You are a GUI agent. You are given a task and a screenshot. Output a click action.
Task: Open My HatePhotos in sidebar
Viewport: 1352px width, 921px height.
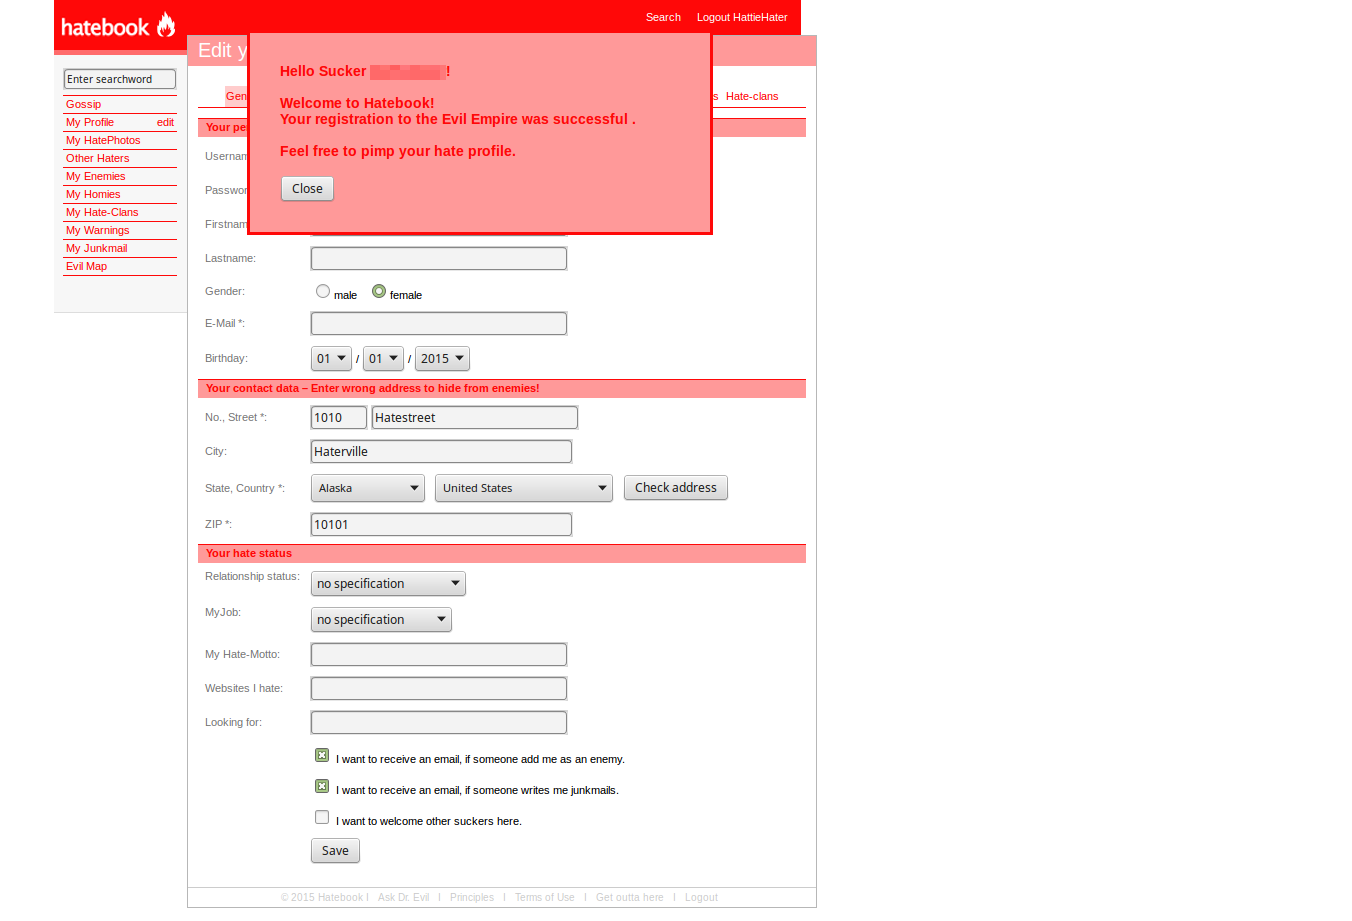coord(103,140)
